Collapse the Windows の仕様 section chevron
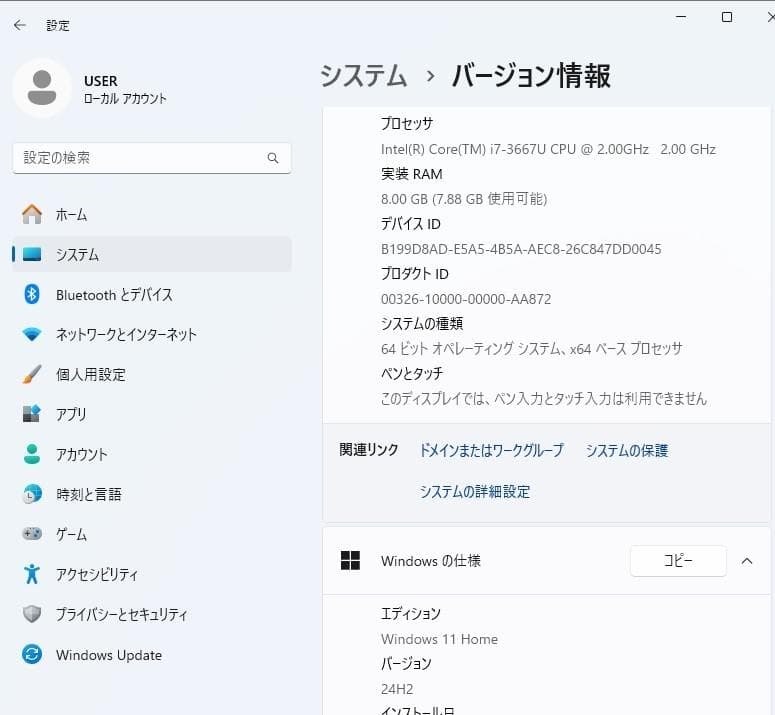 [x=747, y=561]
